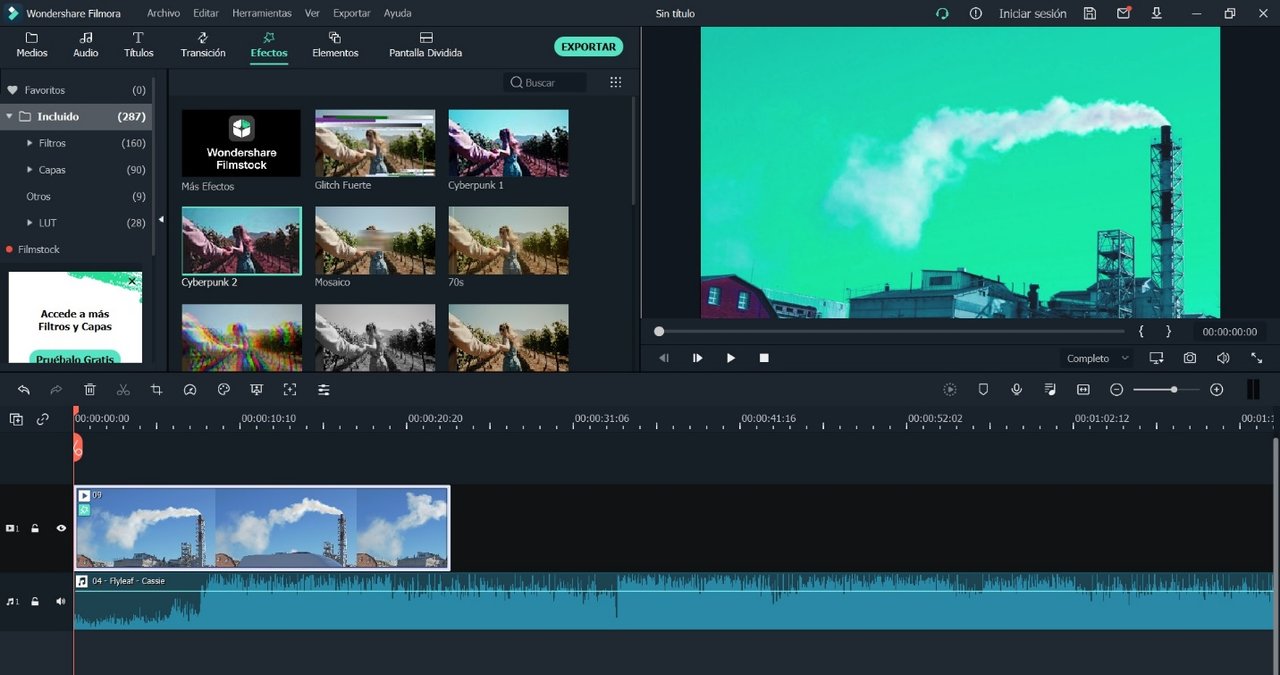The image size is (1280, 675).
Task: Switch to the Transición tab
Action: (x=203, y=45)
